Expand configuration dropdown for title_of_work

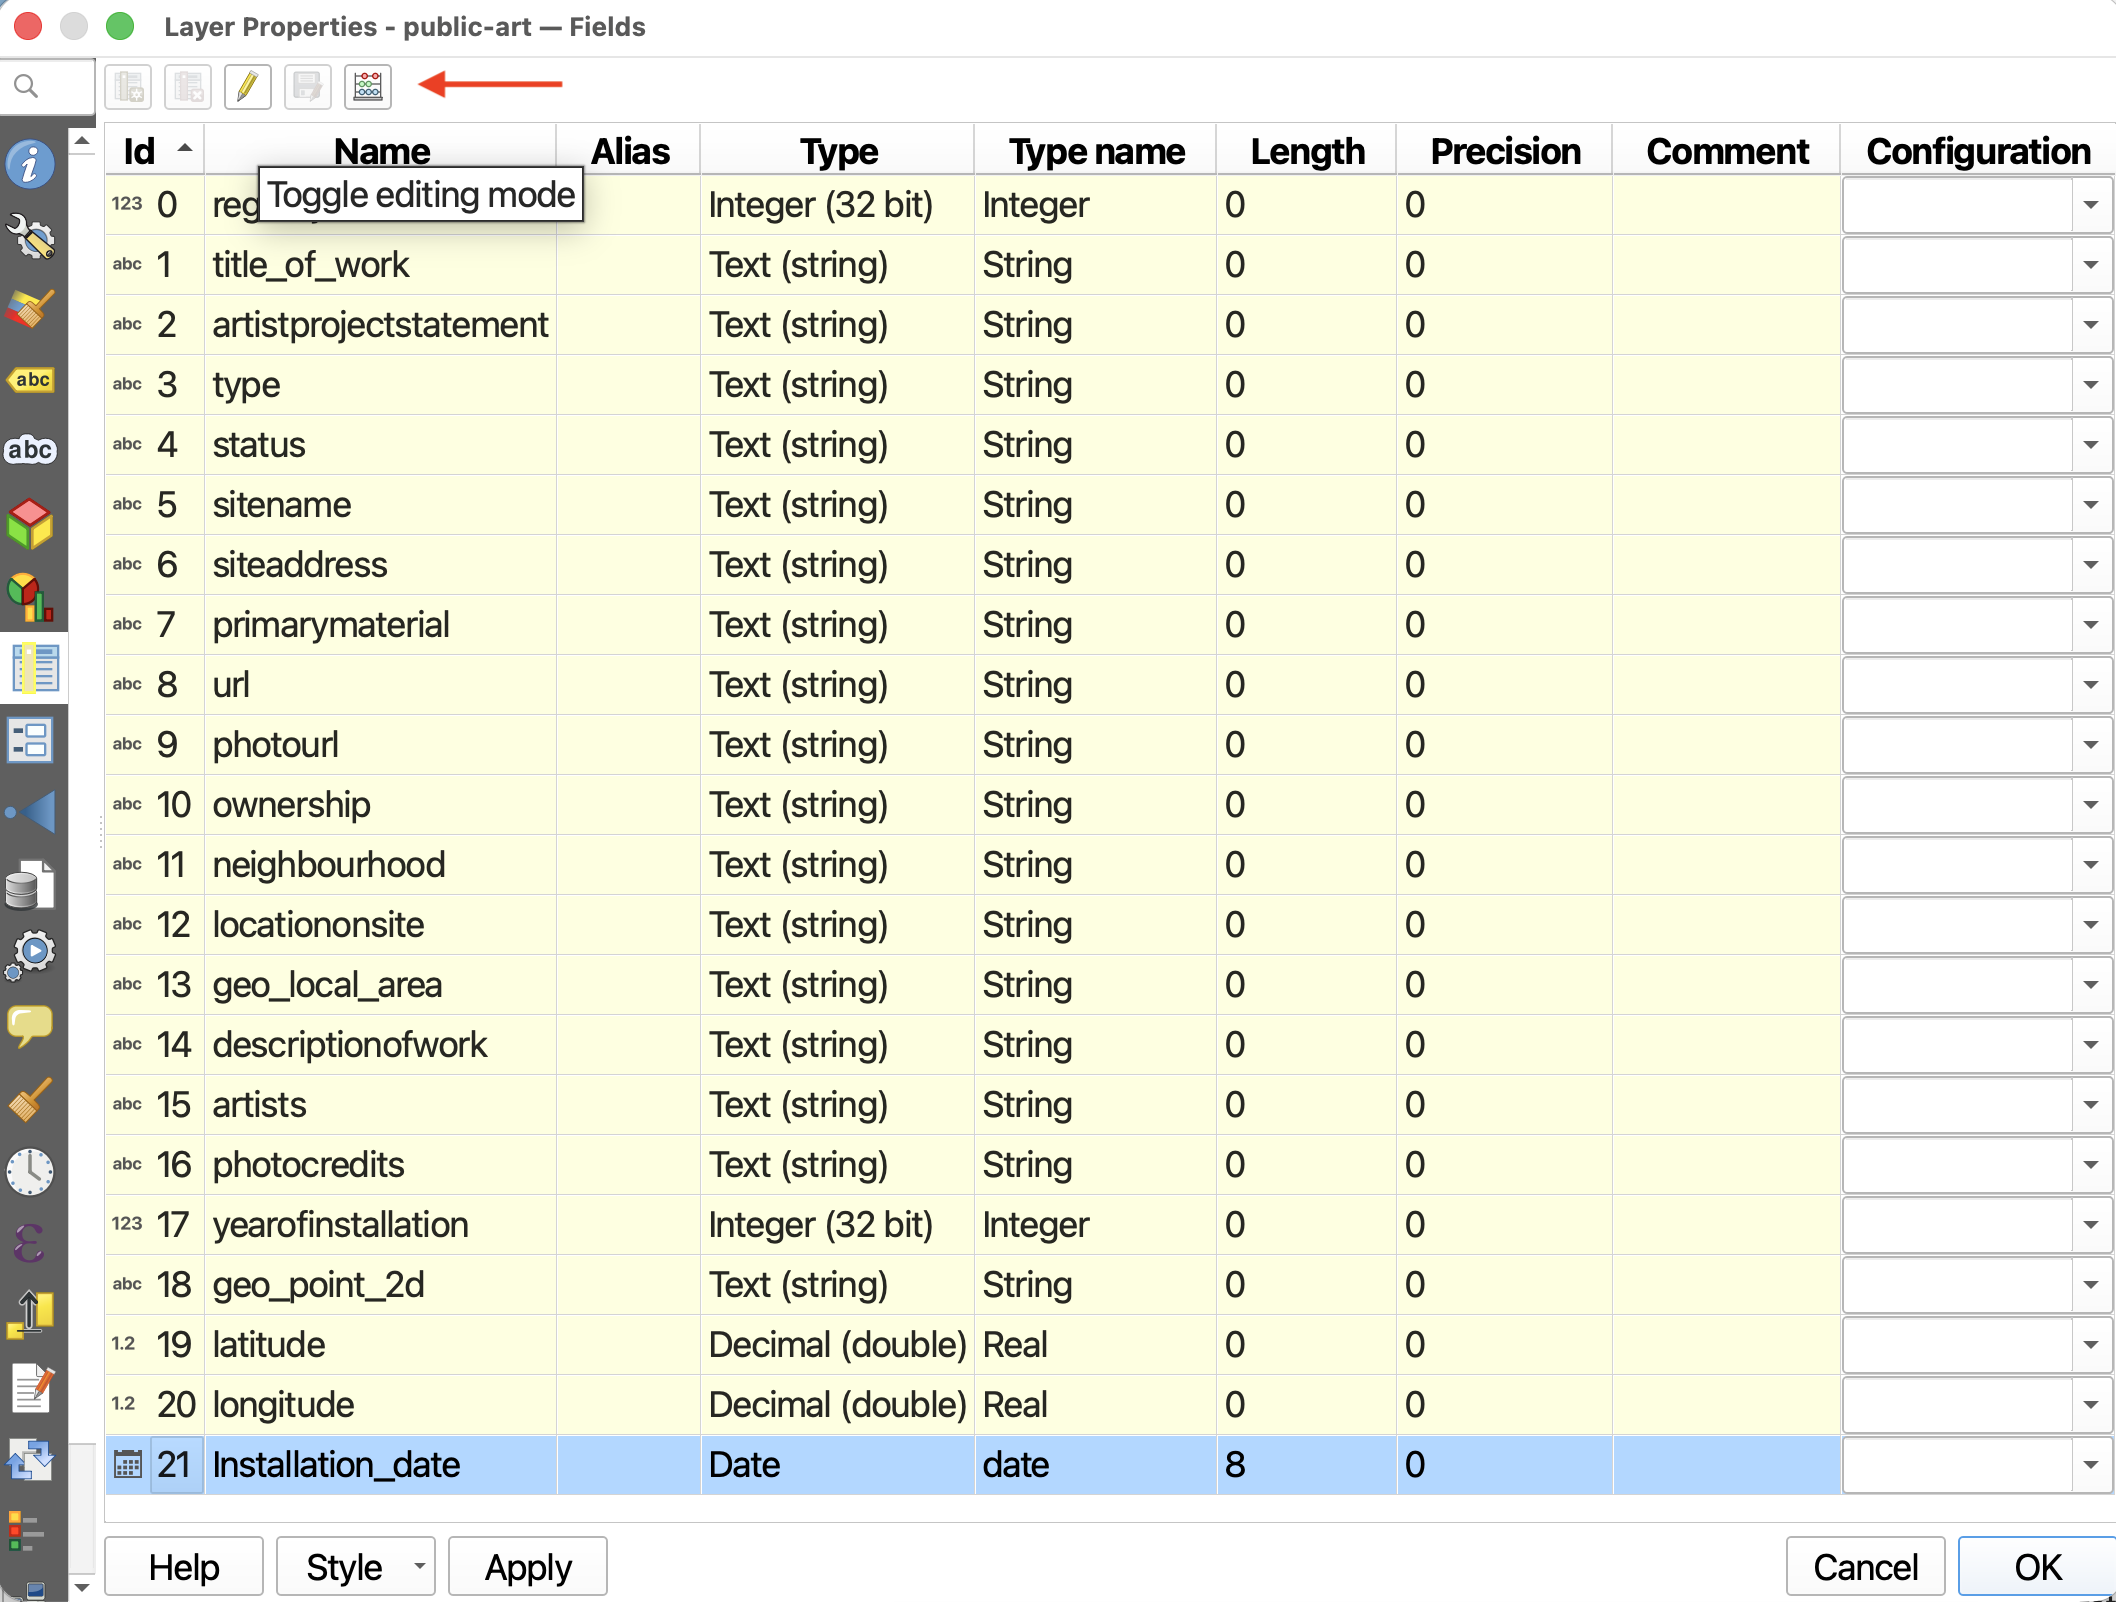click(x=2091, y=265)
